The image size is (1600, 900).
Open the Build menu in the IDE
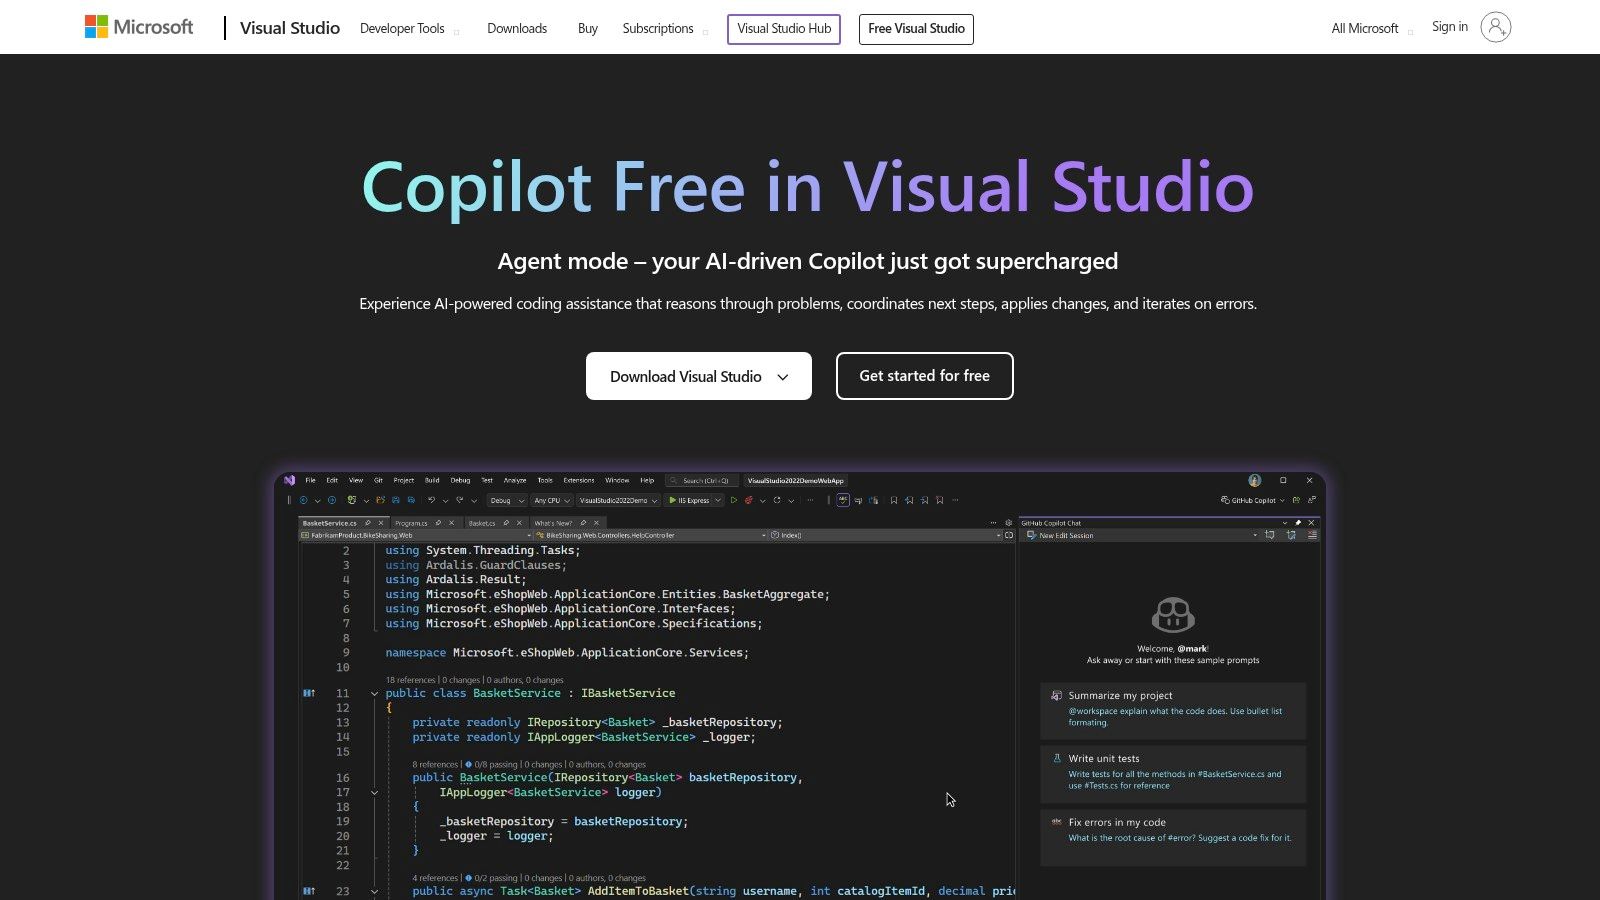pos(432,480)
